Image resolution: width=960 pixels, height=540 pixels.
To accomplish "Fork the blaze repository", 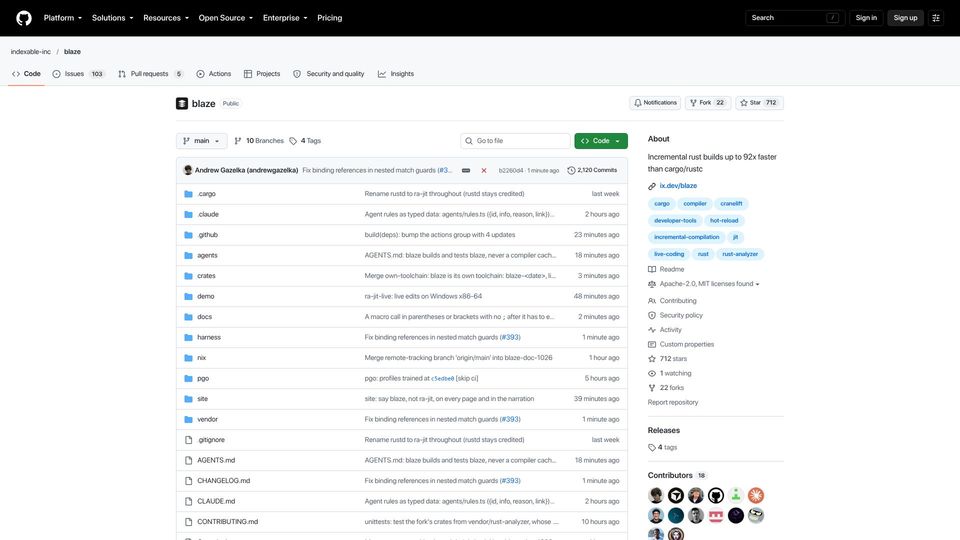I will pos(707,103).
